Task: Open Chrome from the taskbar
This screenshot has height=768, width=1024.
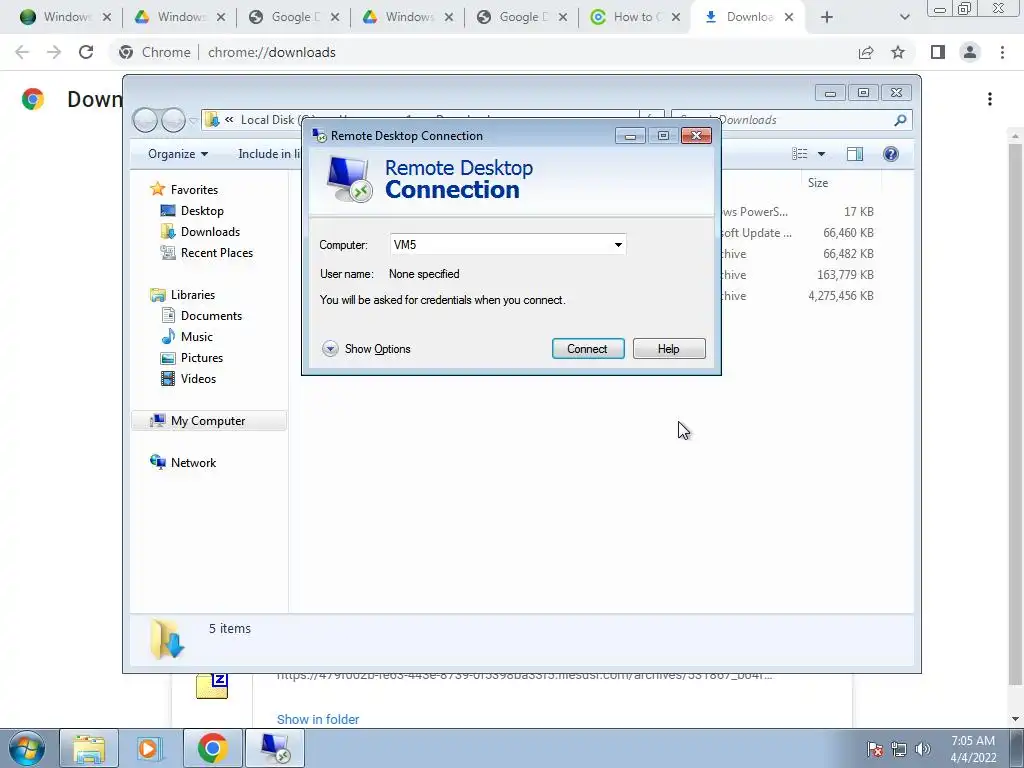Action: pos(212,748)
